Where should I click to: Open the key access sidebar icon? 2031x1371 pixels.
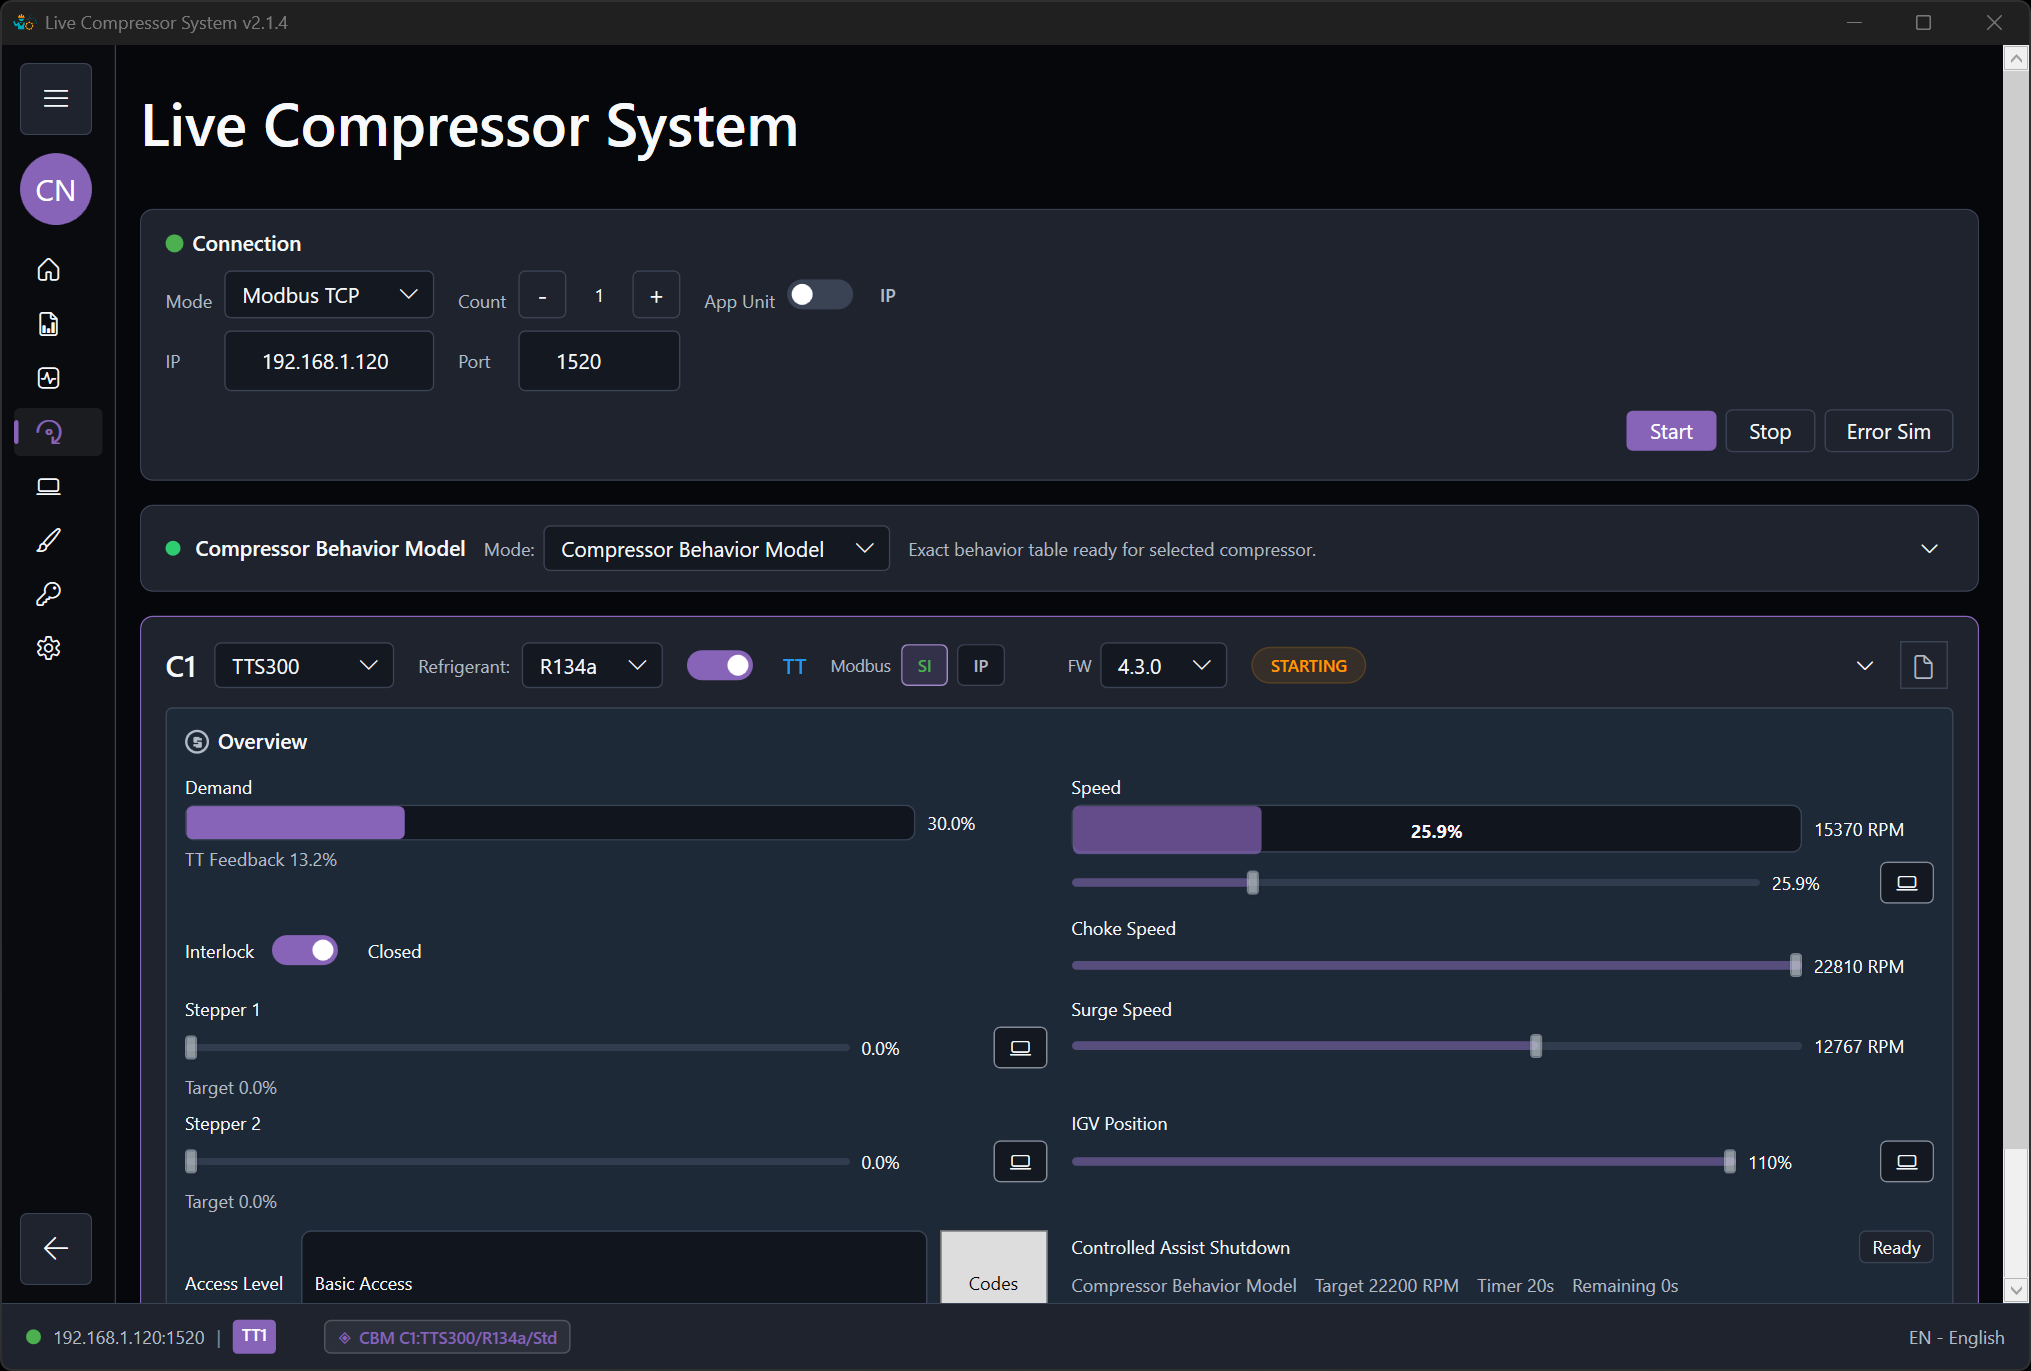point(49,594)
